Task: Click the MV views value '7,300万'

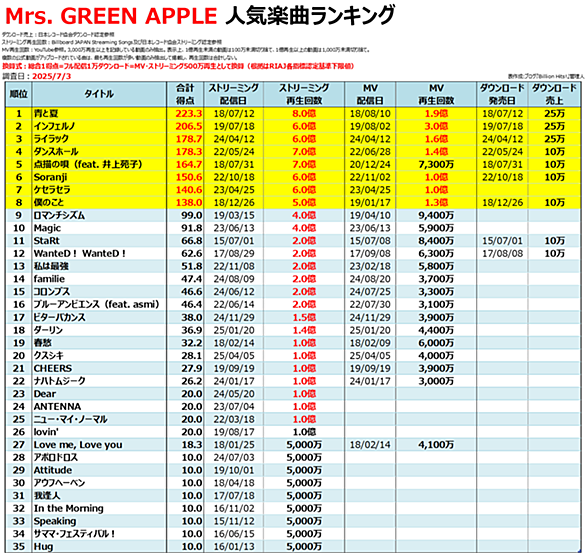Action: [436, 164]
